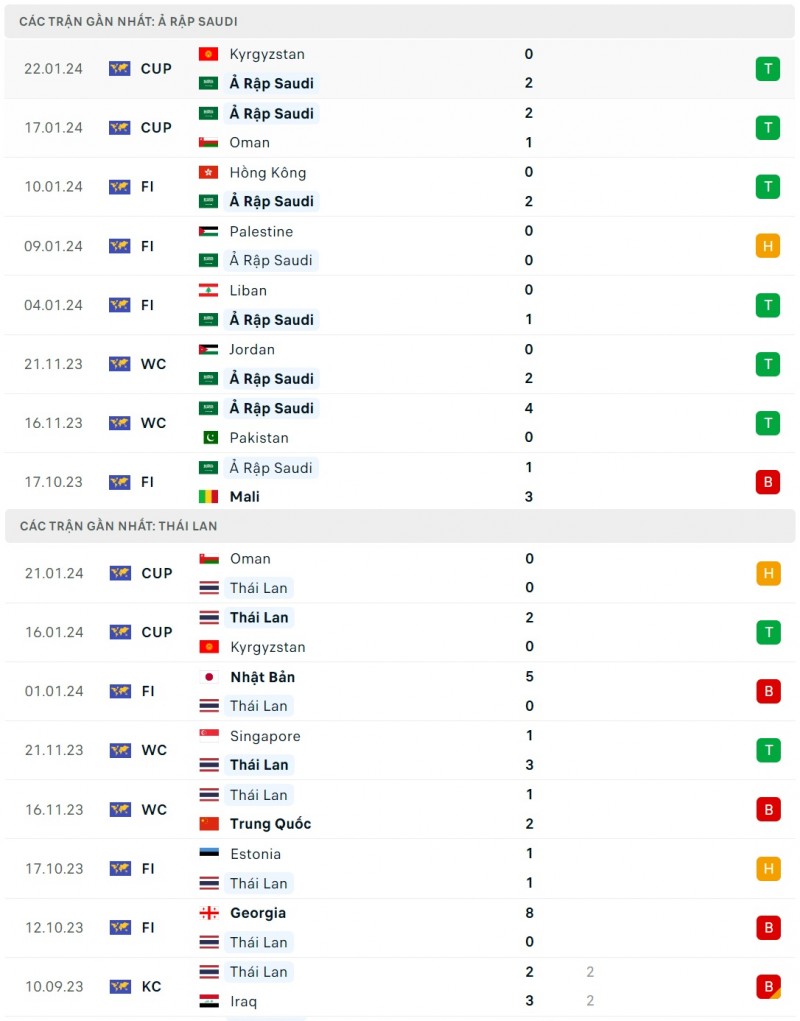The height and width of the screenshot is (1021, 800).
Task: Click the KC competition label on 10.09.23
Action: coord(151,986)
